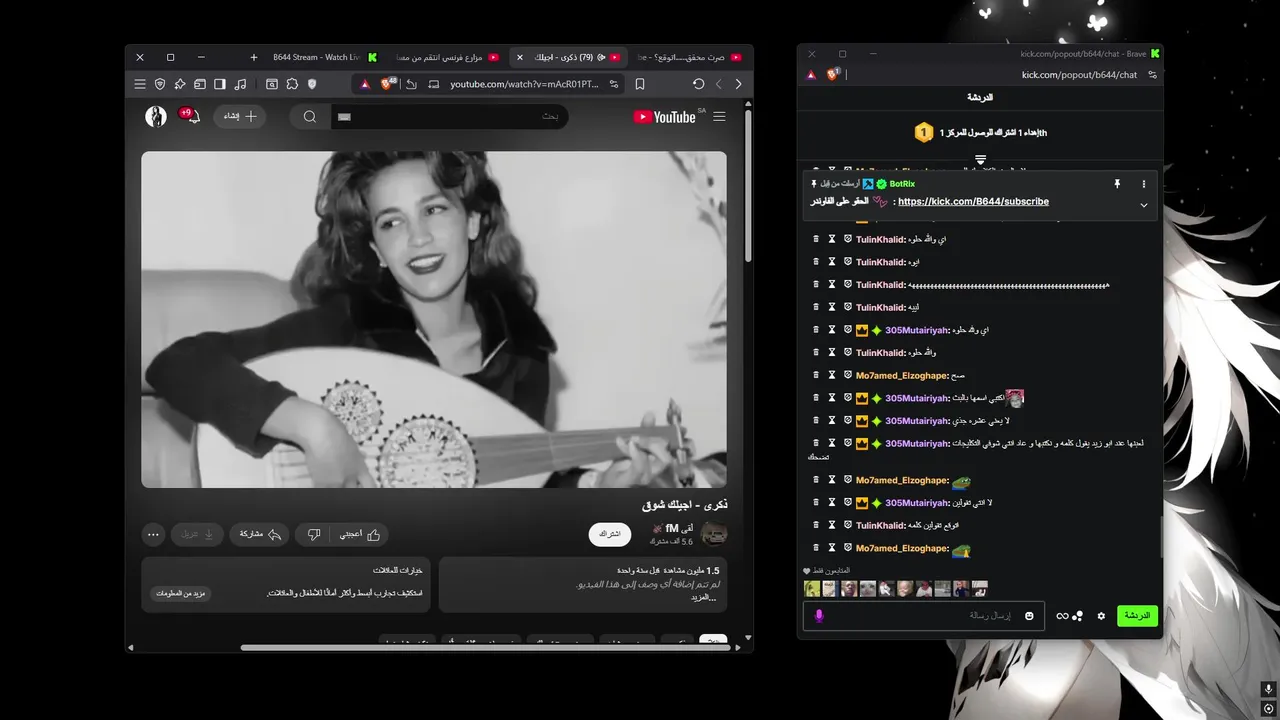
Task: Like the video with أعجبني button
Action: (x=360, y=534)
